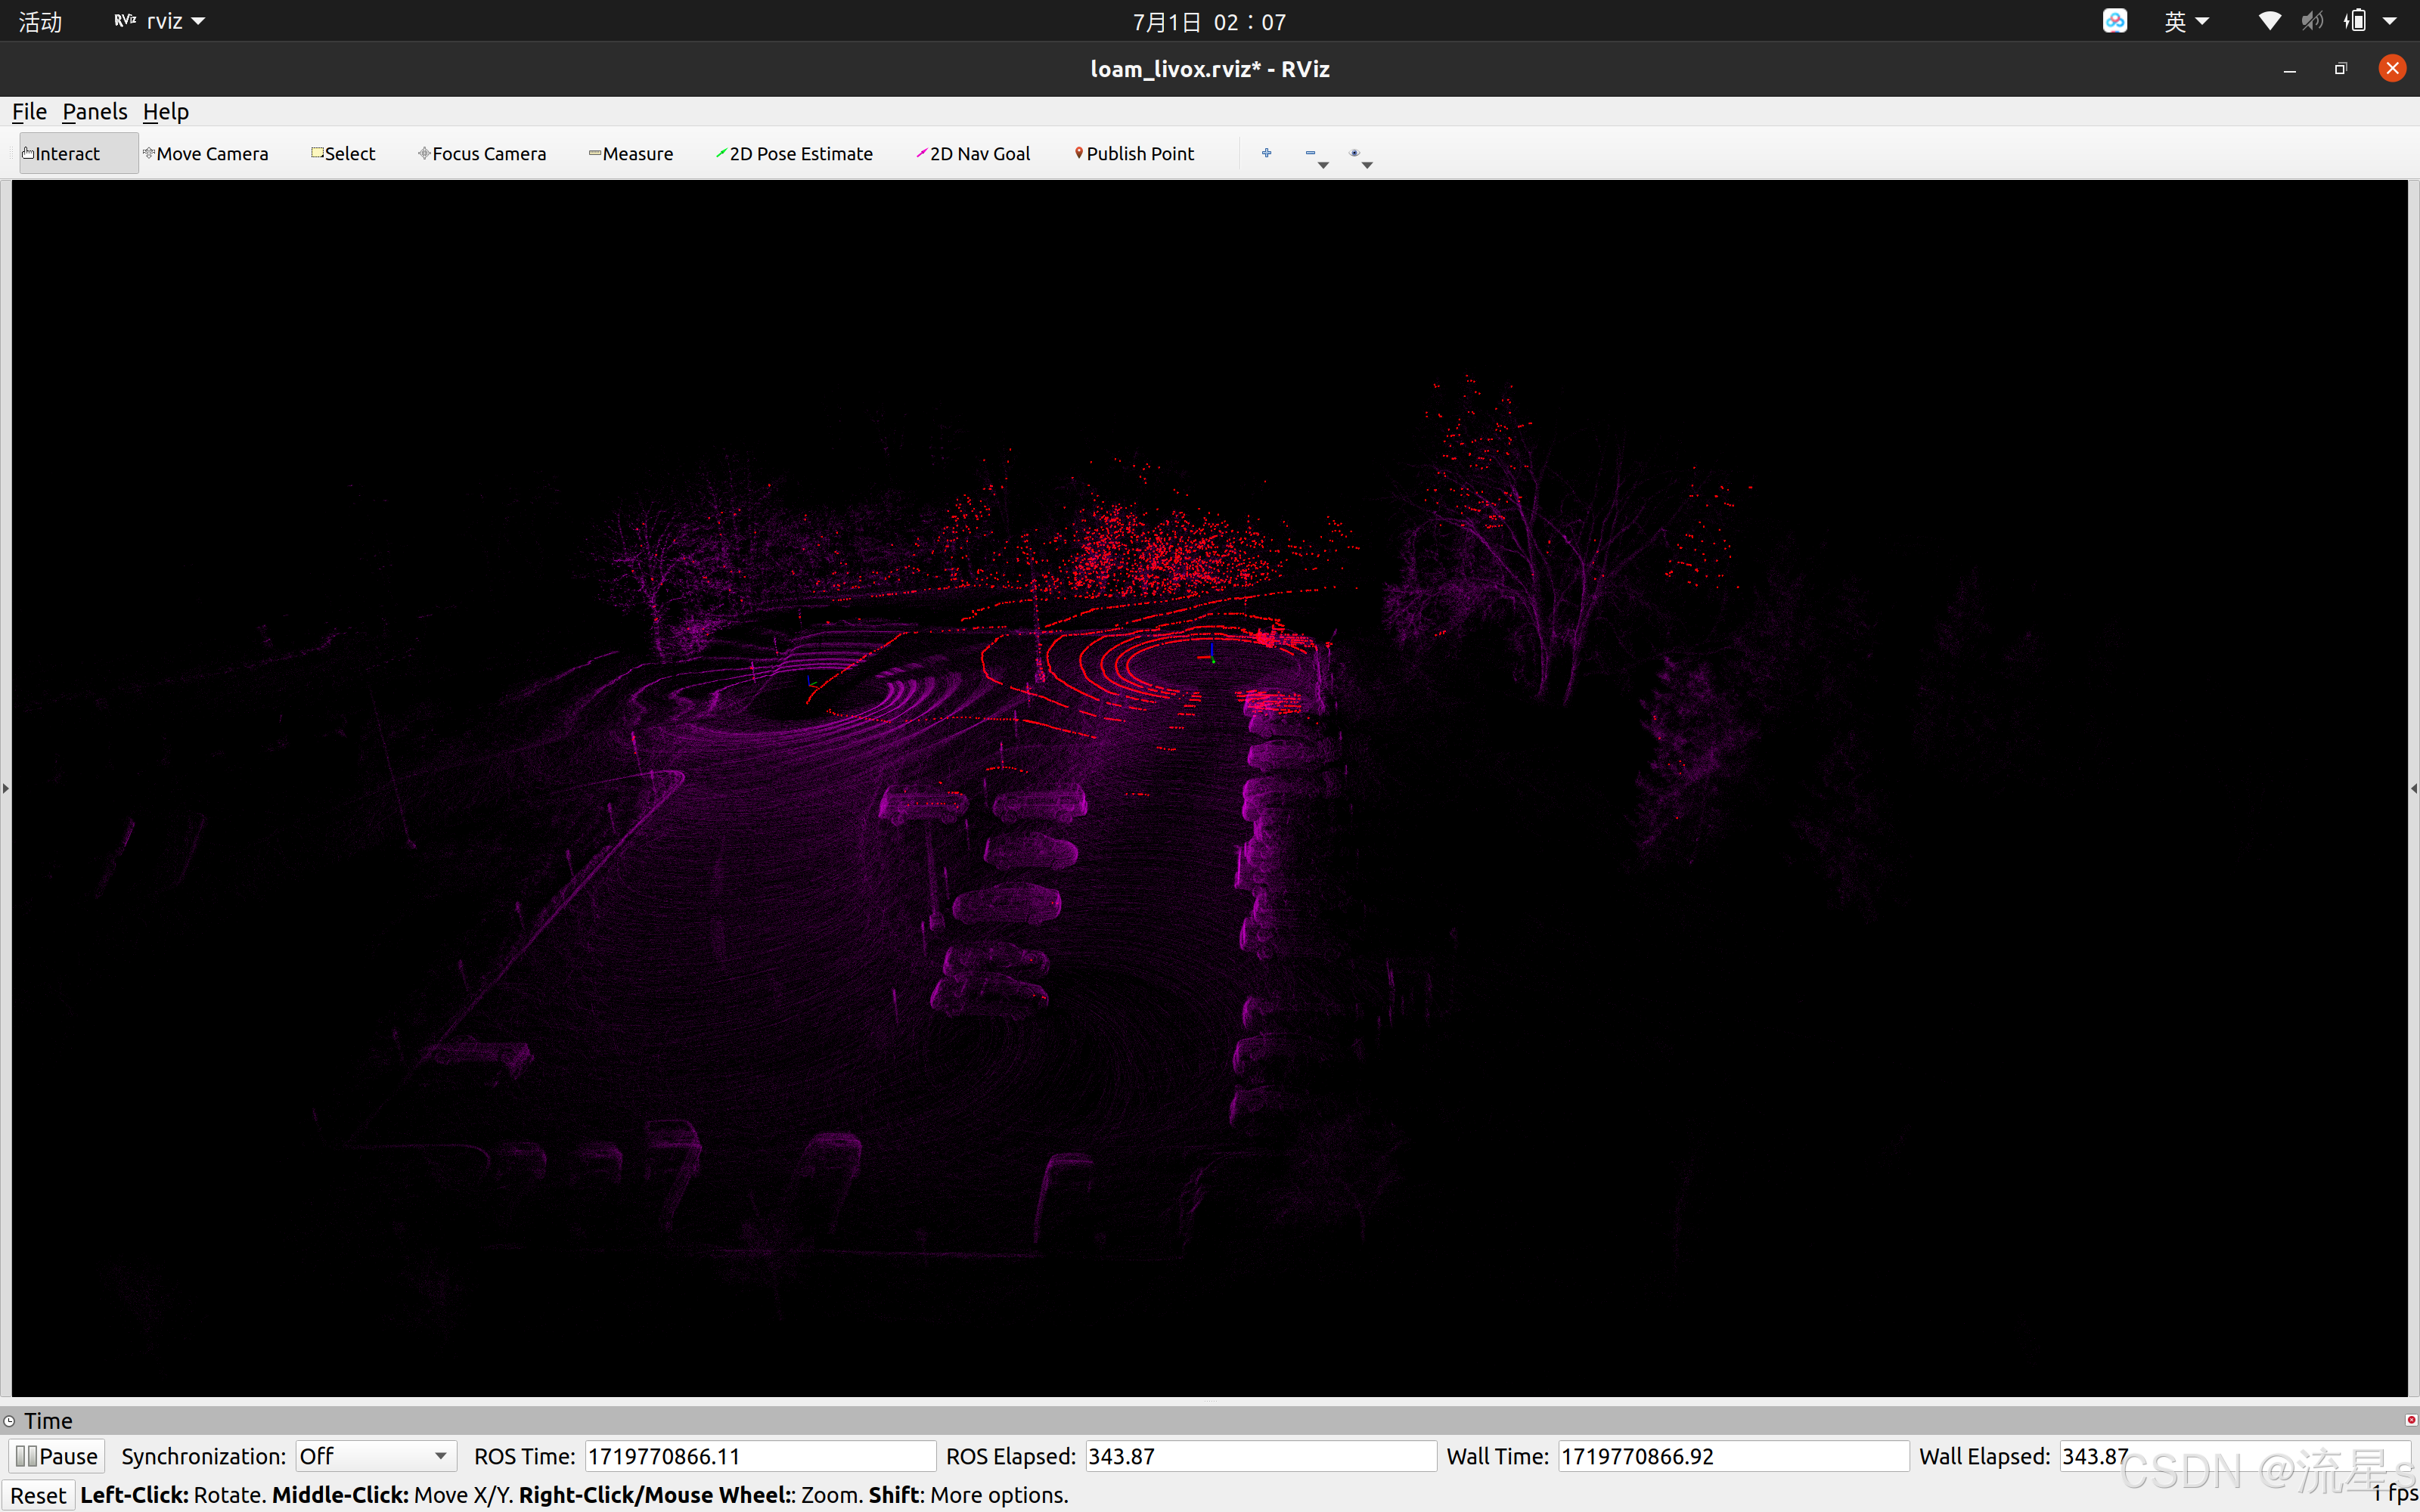Screen dimensions: 2420x1512
Task: Click the Wi-Fi status icon
Action: tap(2270, 21)
